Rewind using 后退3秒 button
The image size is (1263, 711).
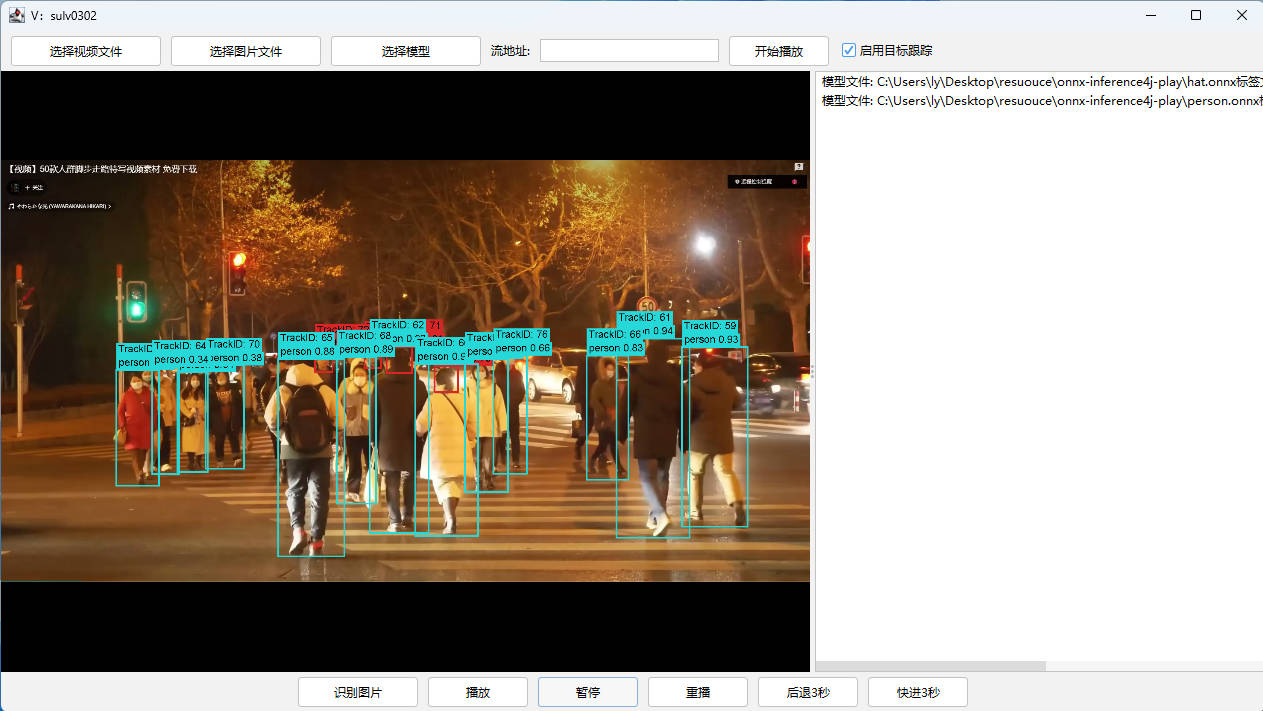point(808,692)
